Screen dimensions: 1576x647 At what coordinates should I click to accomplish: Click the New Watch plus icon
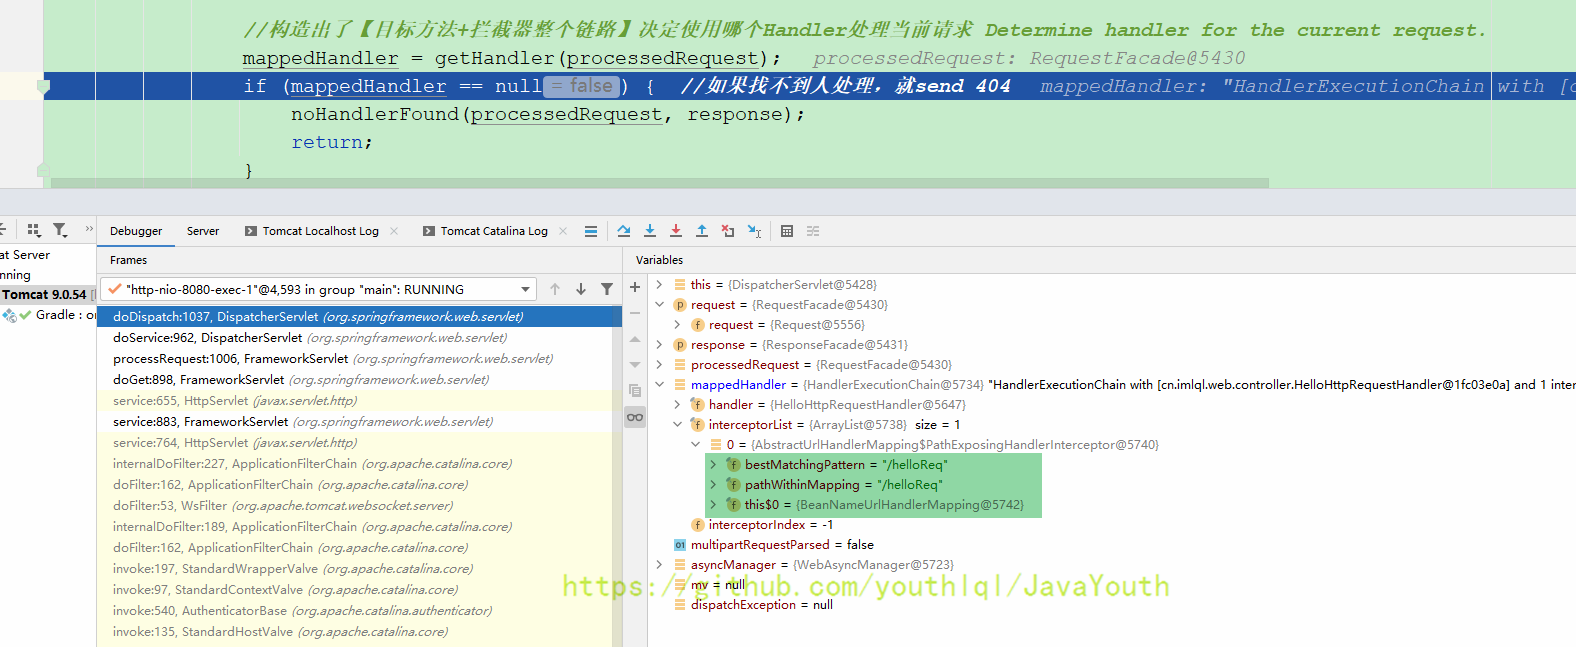coord(635,288)
